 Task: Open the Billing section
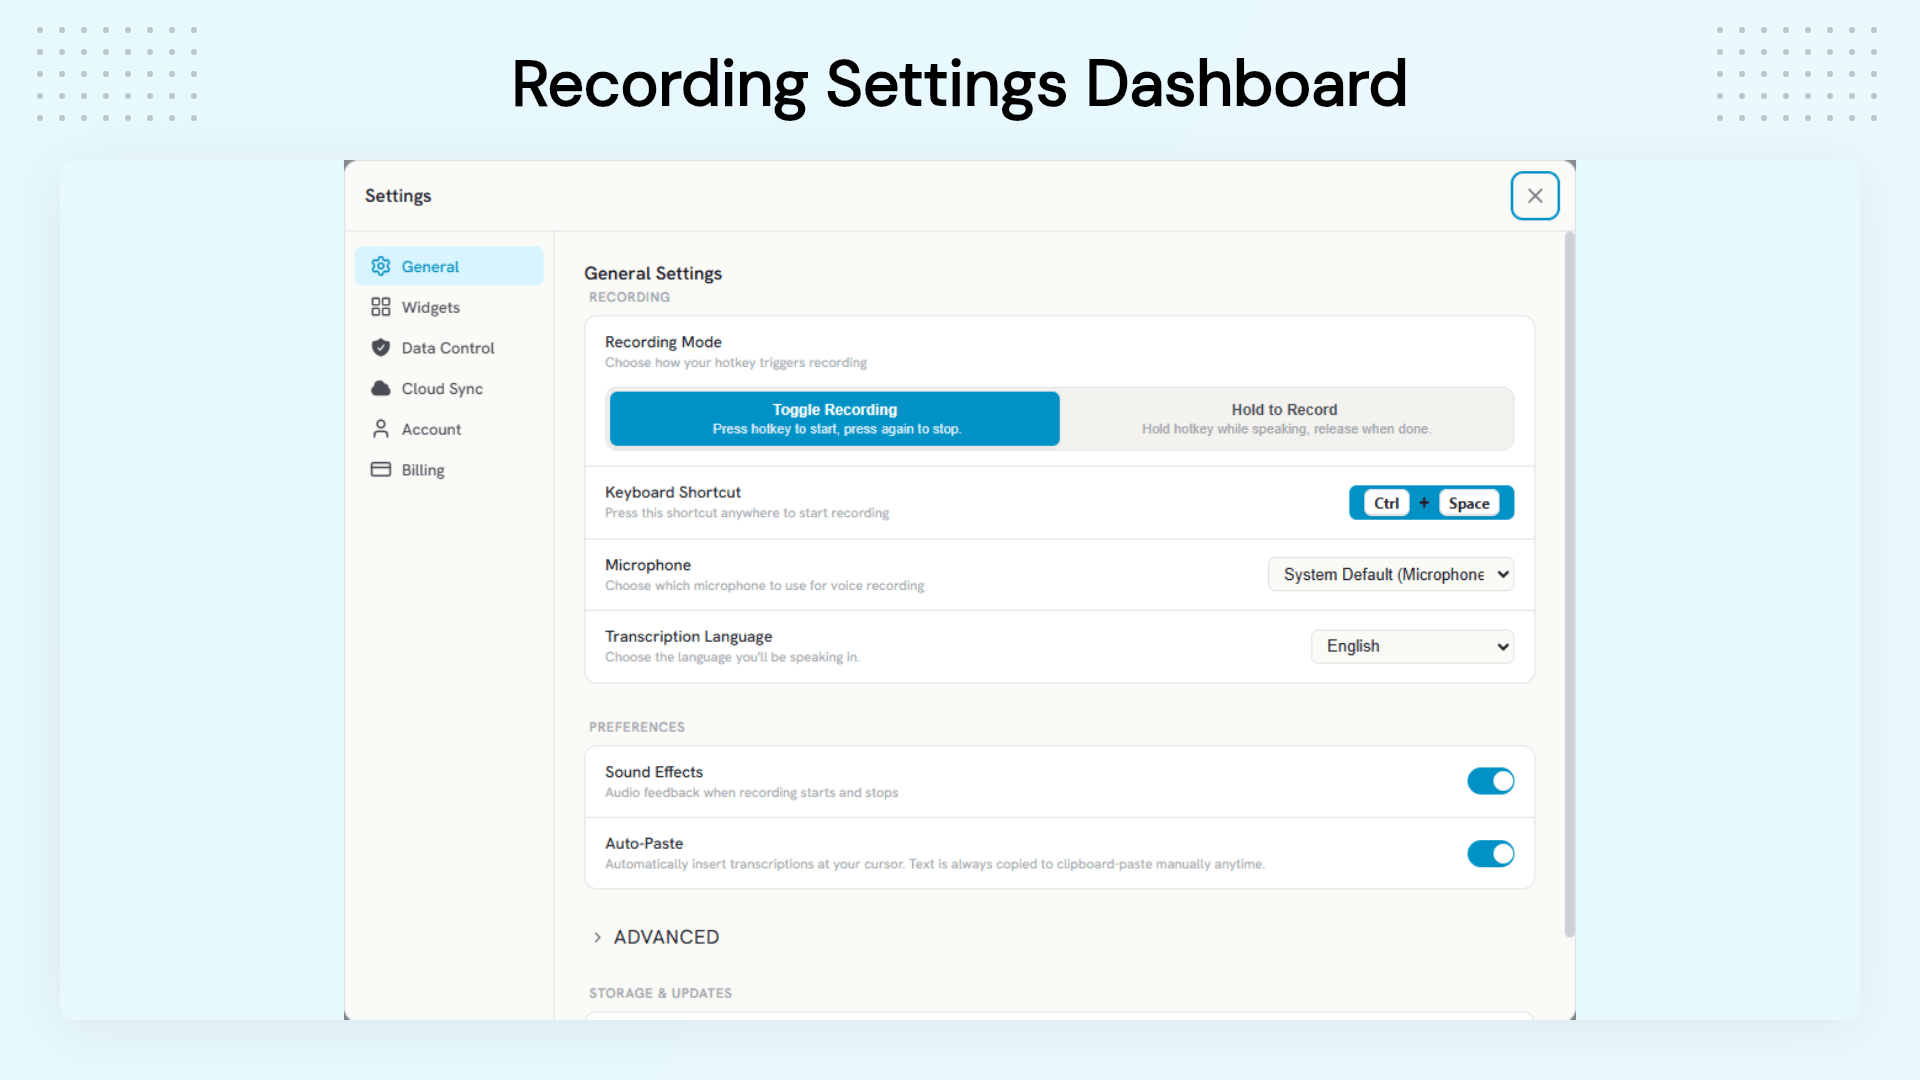[449, 470]
